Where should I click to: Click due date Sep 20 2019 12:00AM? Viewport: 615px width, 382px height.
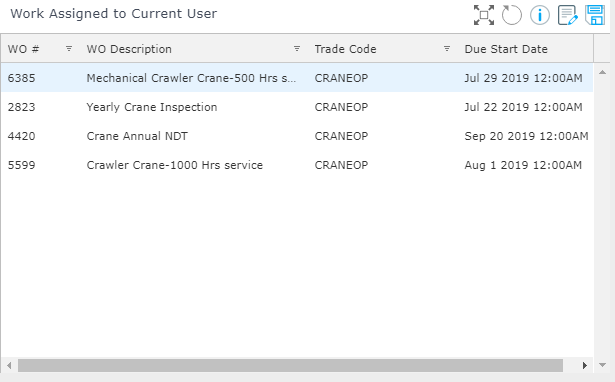526,136
